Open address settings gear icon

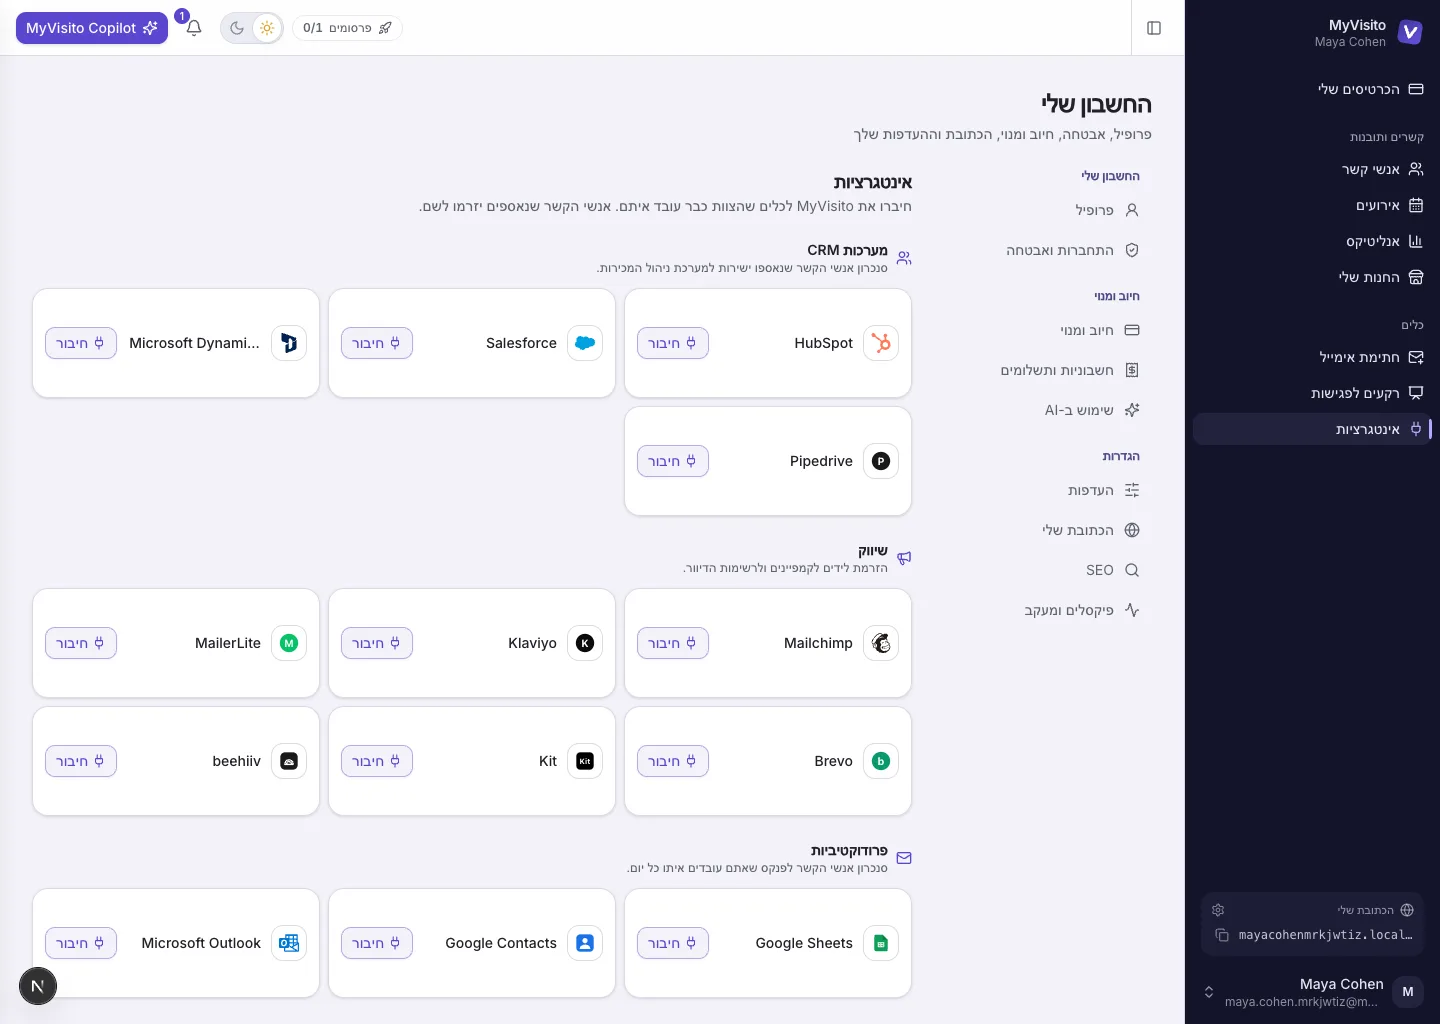[x=1218, y=910]
